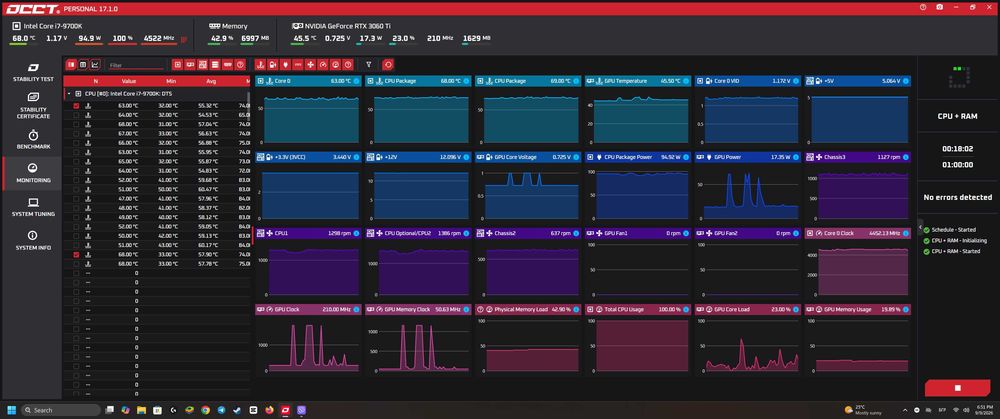1000x419 pixels.
Task: Click the elapsed time 00:18:02
Action: [x=957, y=149]
